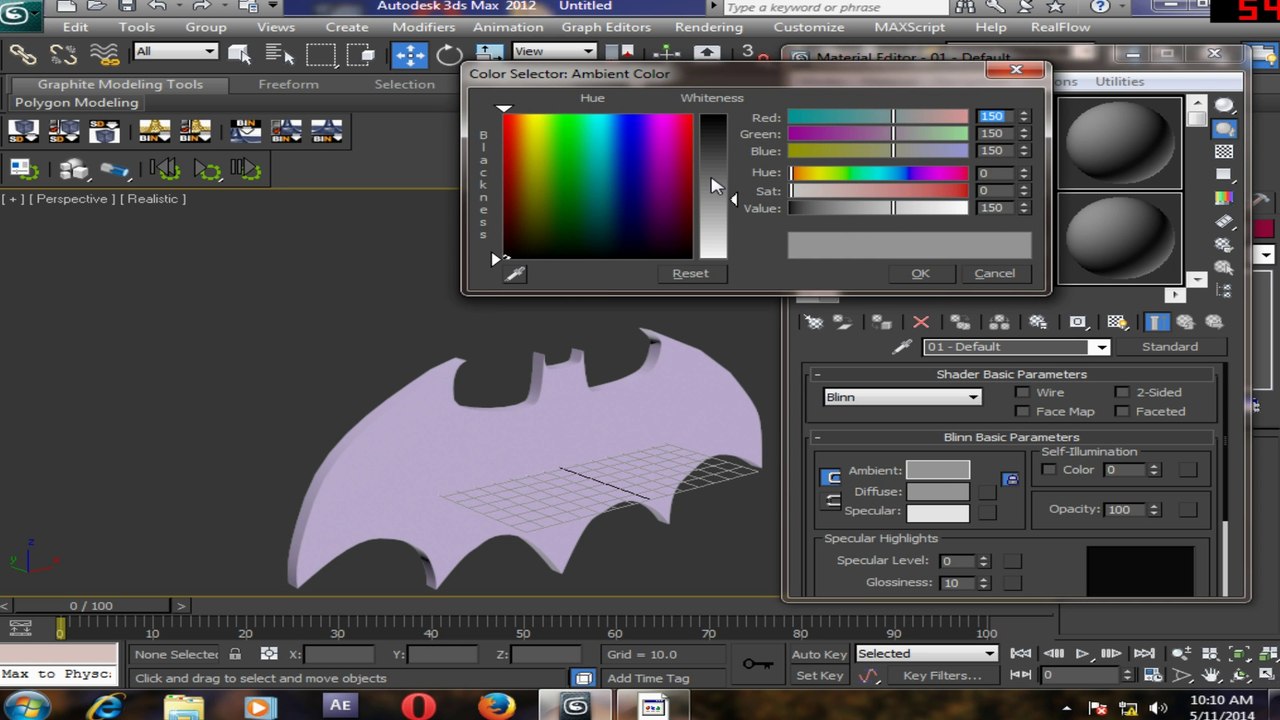Activate the Select and Rotate tool
1280x720 pixels.
click(x=449, y=54)
